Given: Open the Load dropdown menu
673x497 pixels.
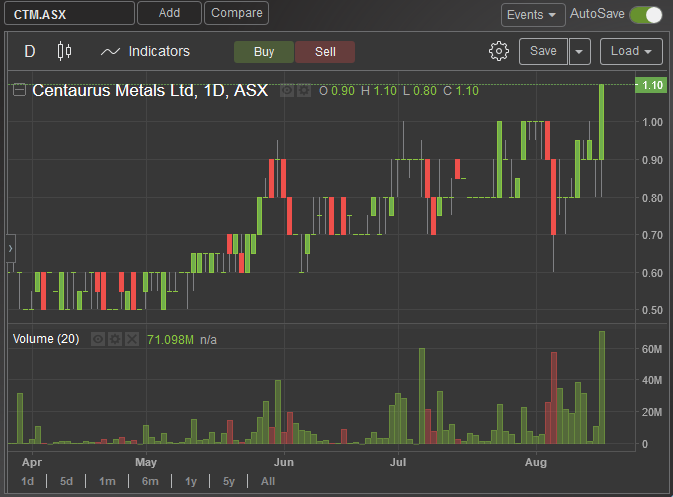Looking at the screenshot, I should point(631,51).
